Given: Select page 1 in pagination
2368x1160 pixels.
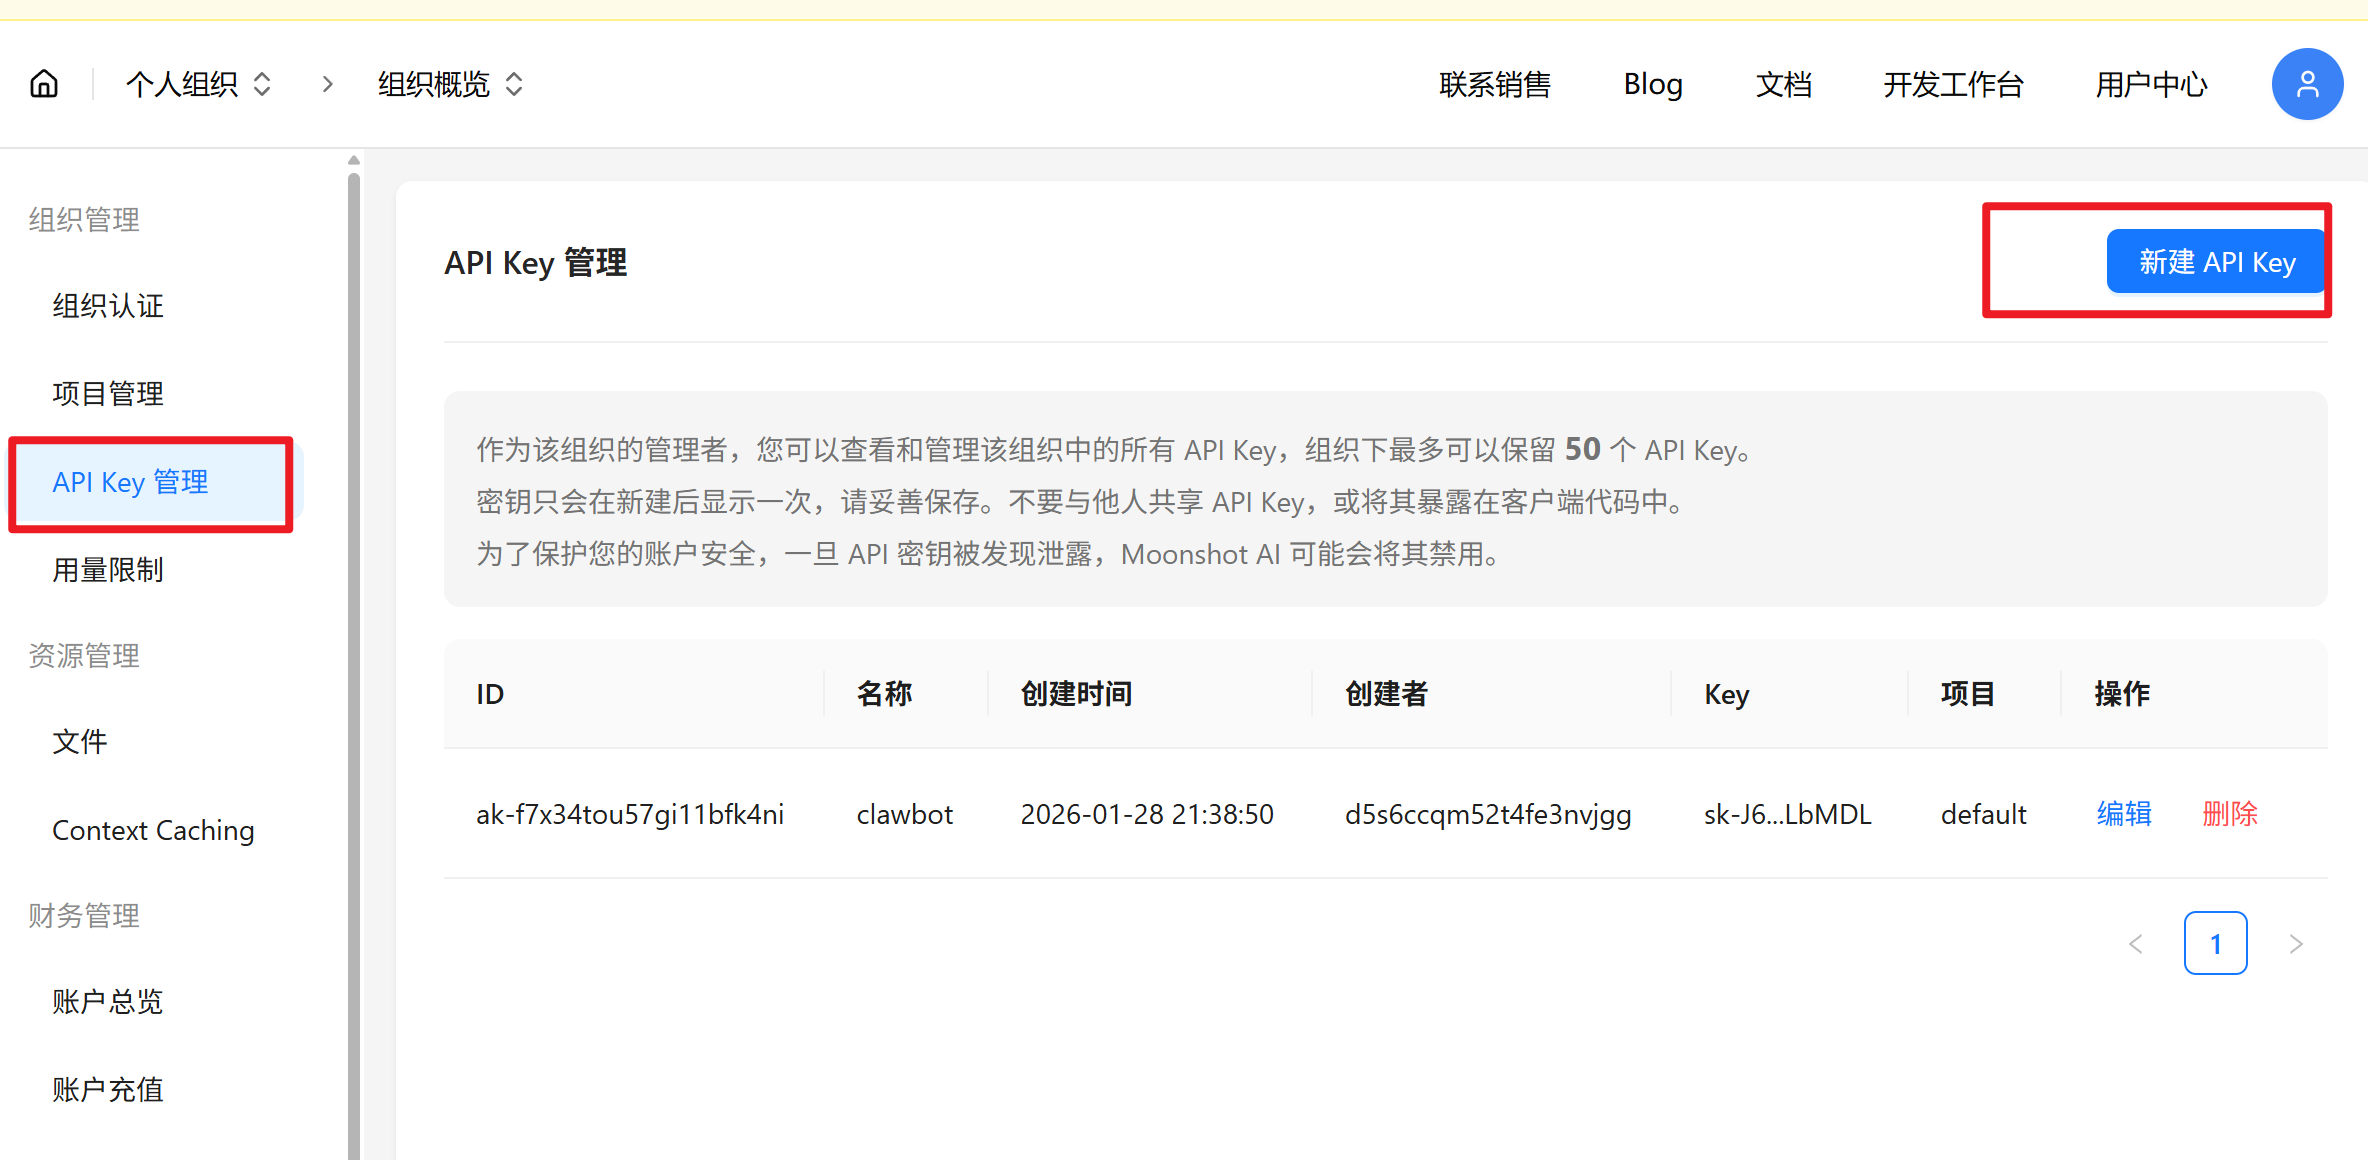Looking at the screenshot, I should 2215,944.
